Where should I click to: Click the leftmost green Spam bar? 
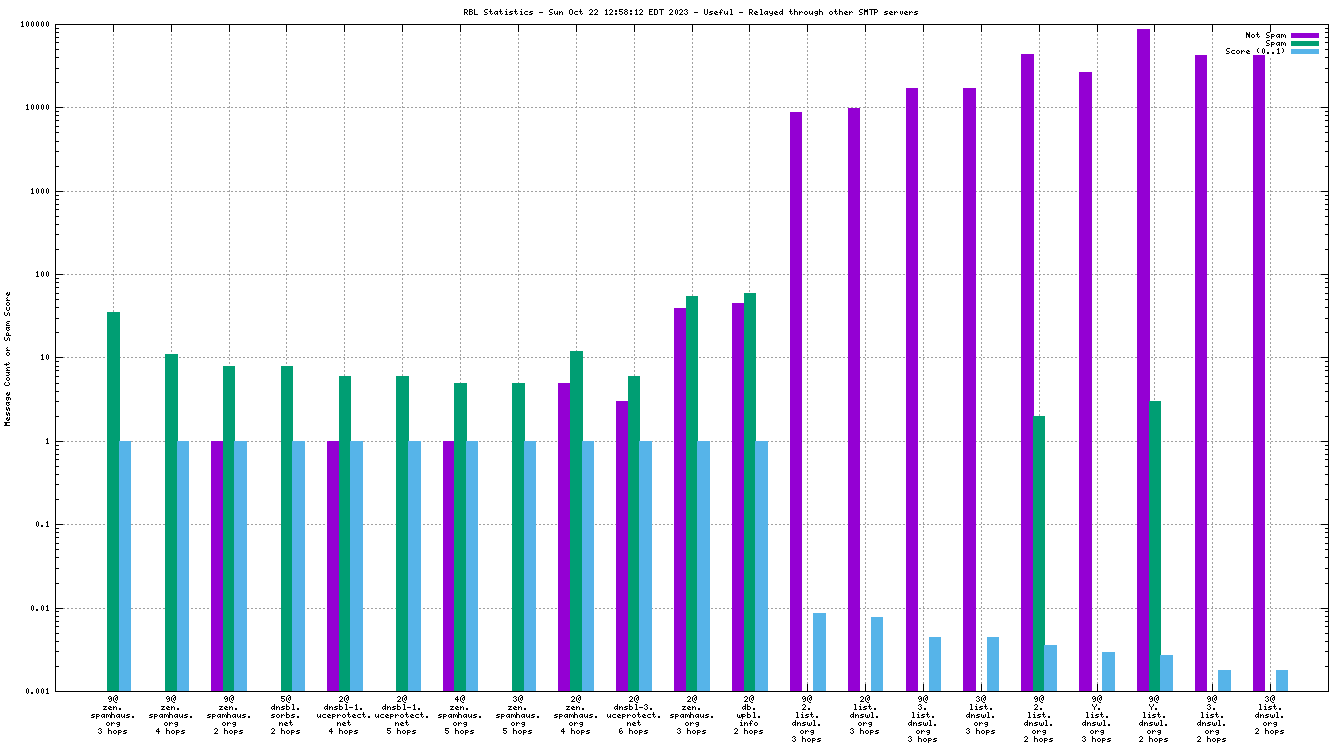click(x=113, y=501)
